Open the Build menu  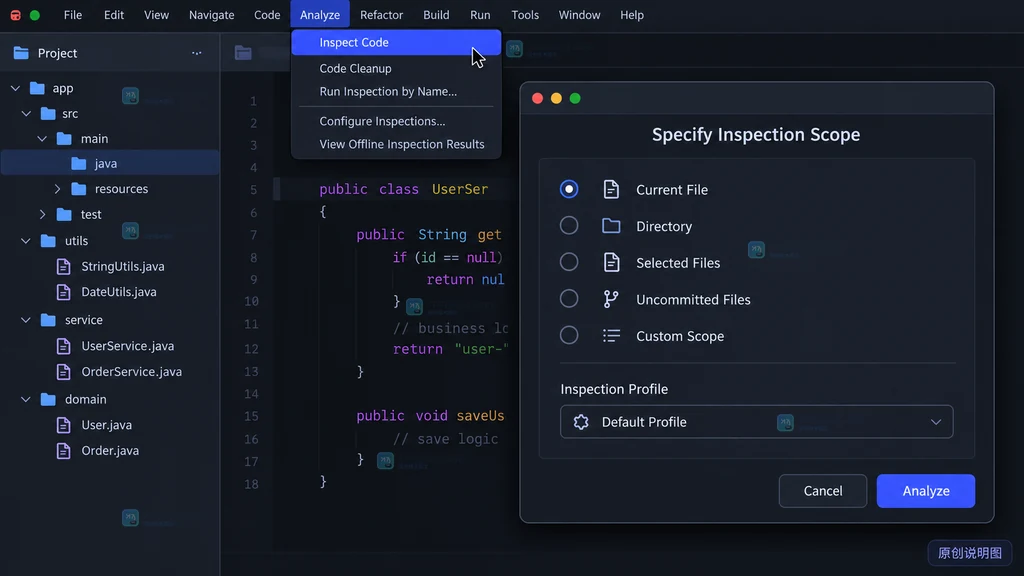(436, 15)
